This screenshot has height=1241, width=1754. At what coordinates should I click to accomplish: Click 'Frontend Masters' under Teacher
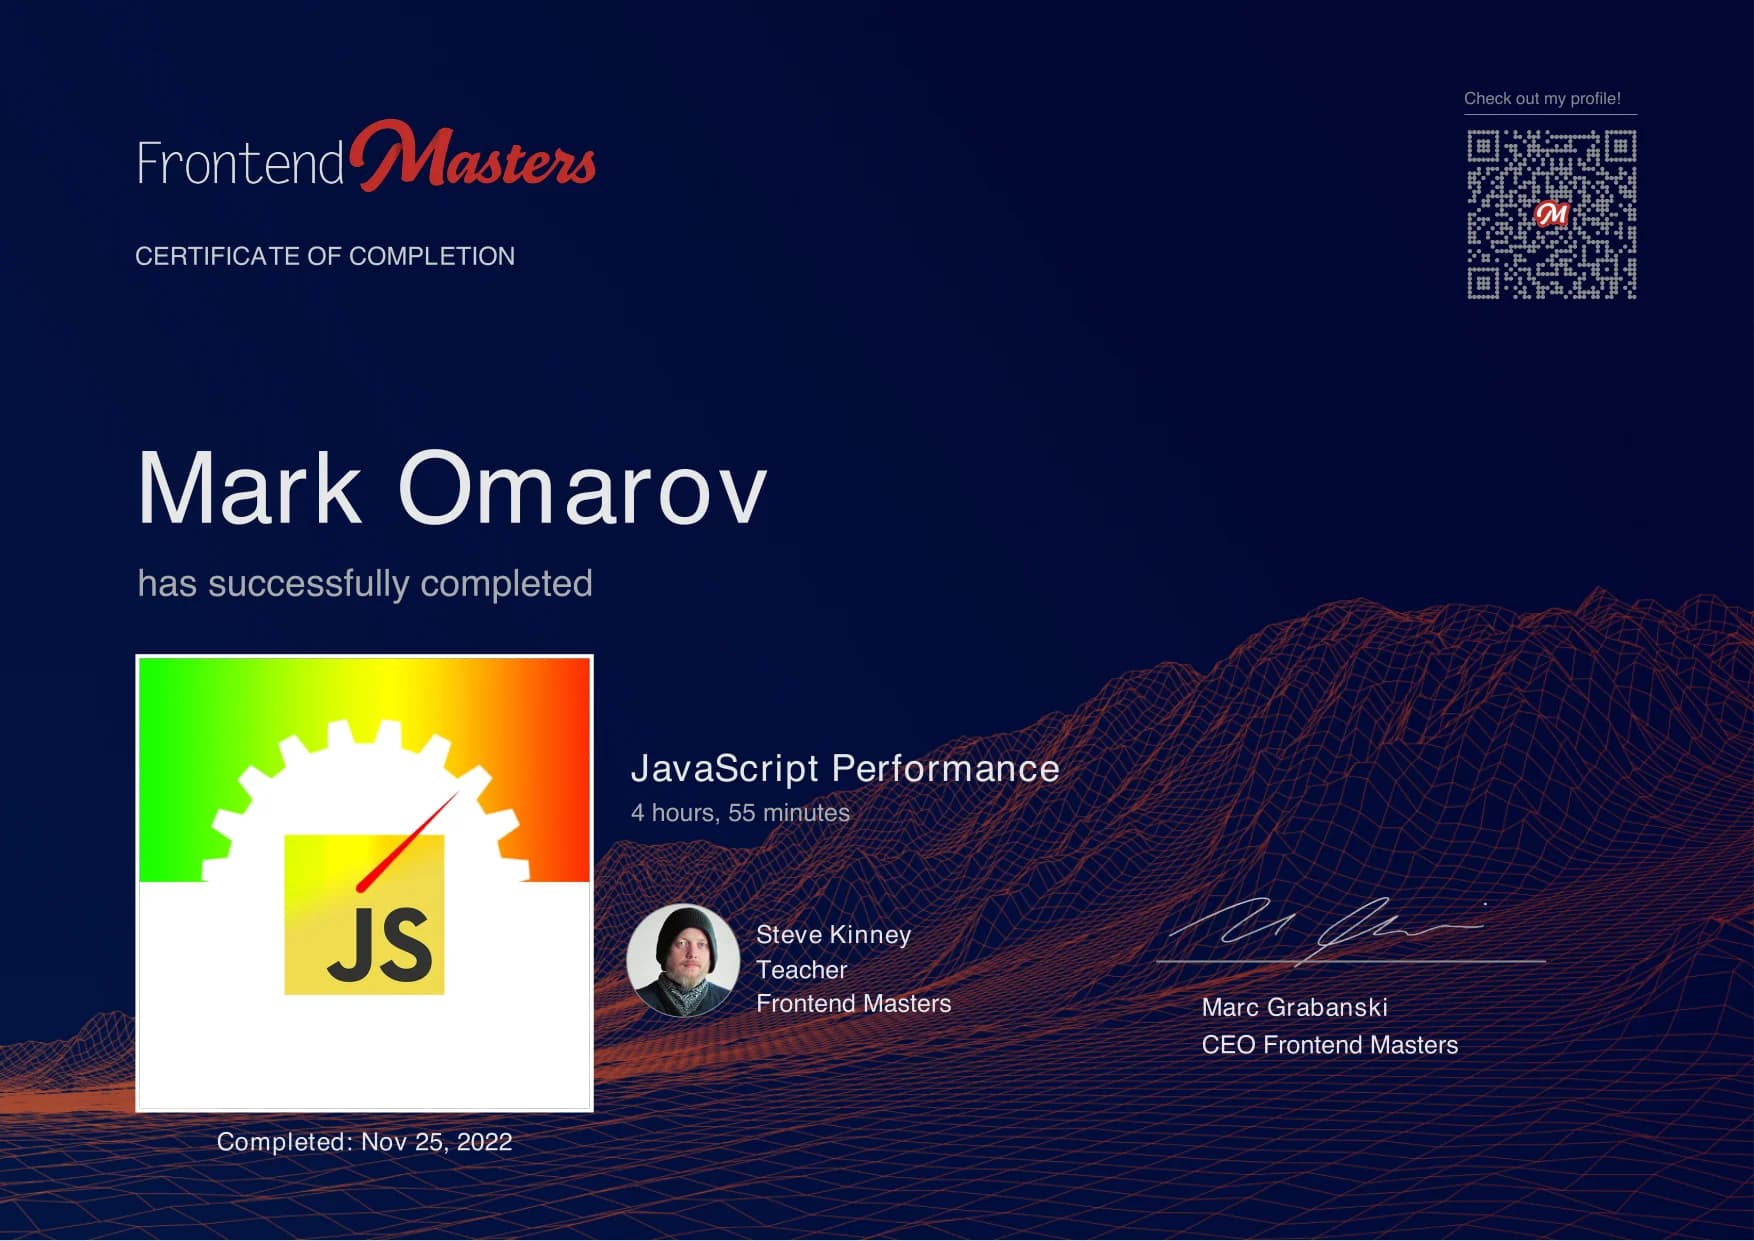[854, 1004]
